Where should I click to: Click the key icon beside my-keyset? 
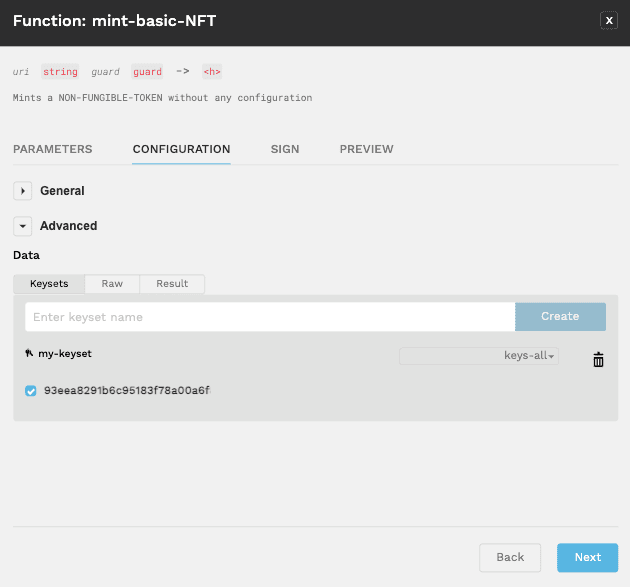click(x=29, y=354)
